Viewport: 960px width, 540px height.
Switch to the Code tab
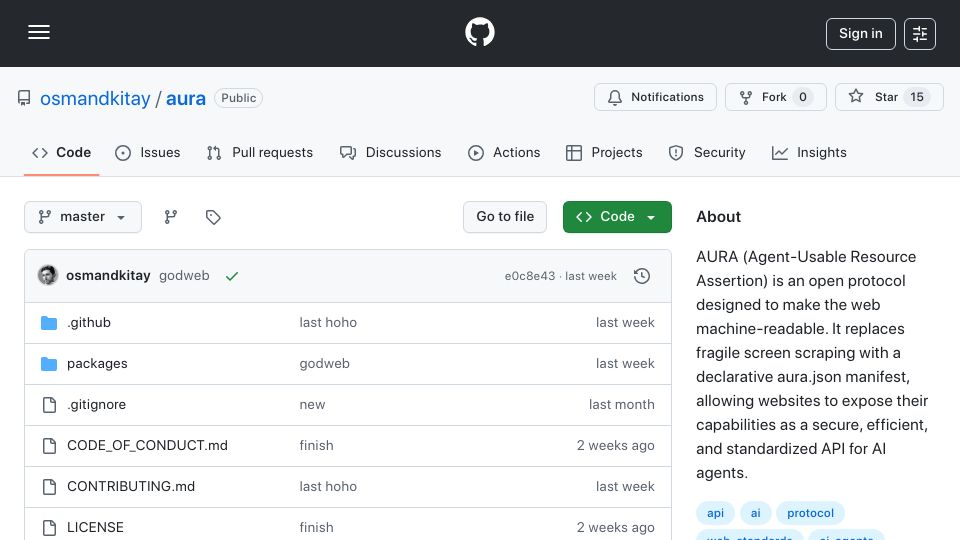[x=61, y=152]
